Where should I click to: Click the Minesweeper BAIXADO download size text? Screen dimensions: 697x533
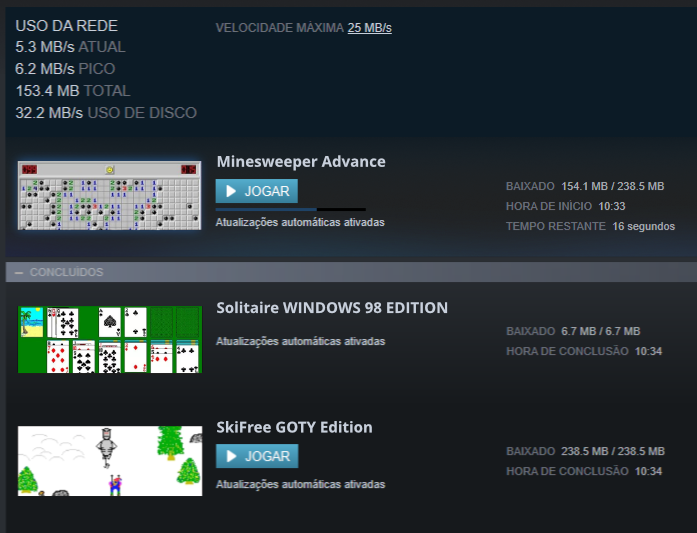(x=613, y=186)
